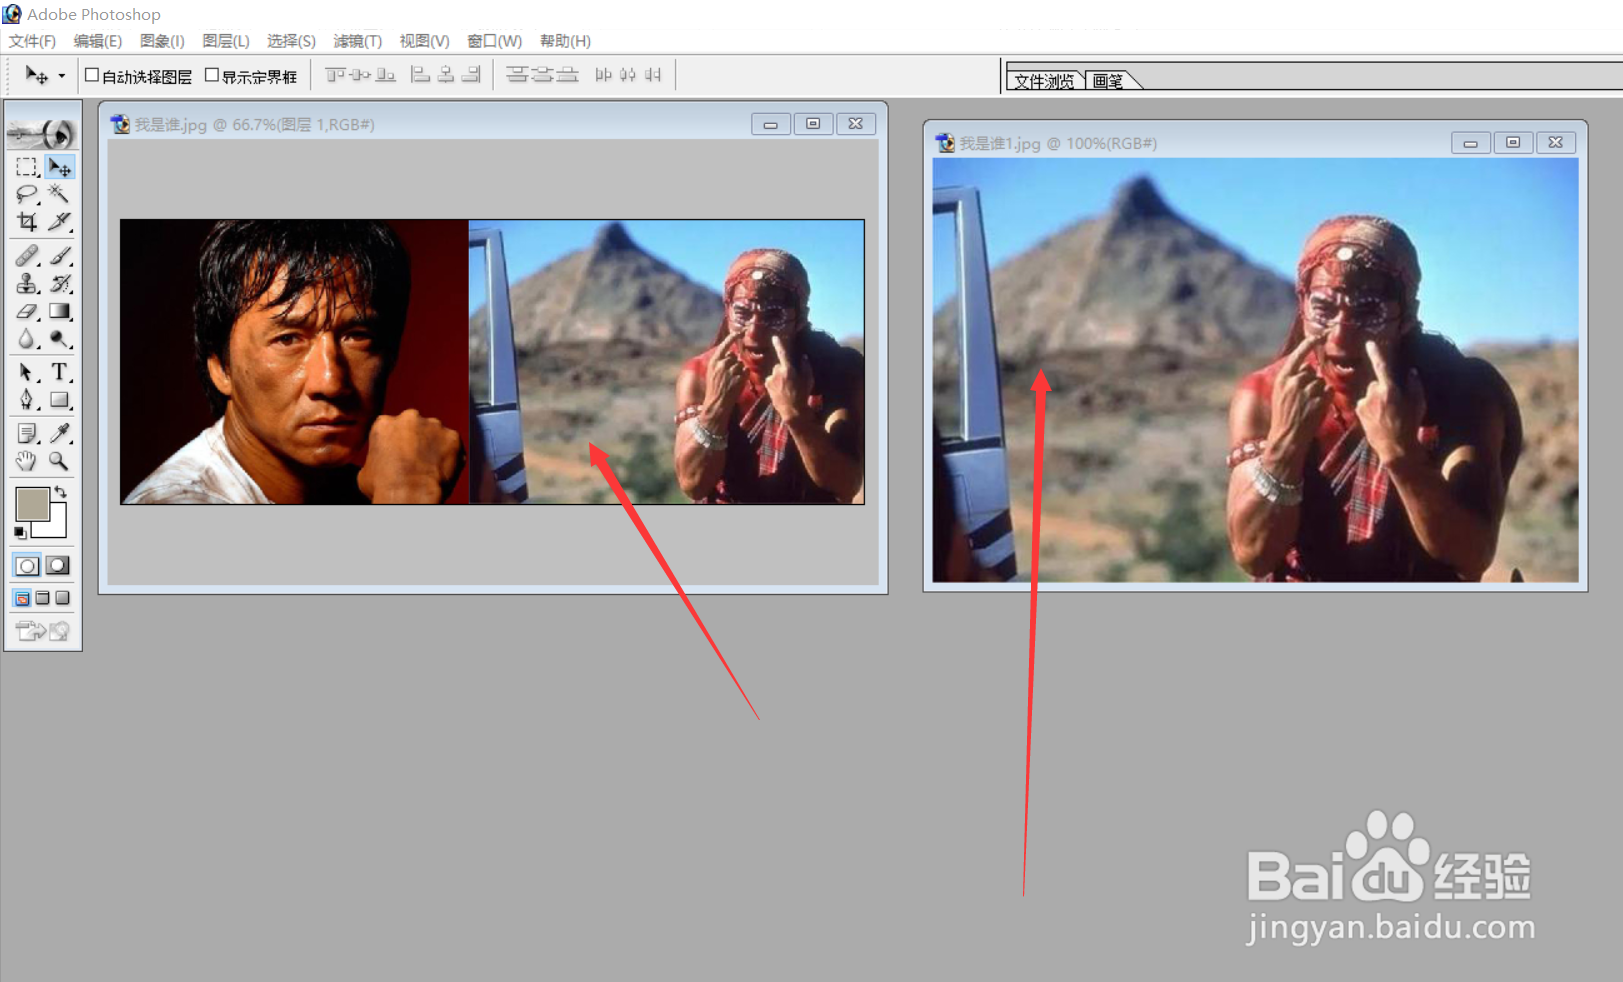Switch to the 文件浏览 tab

click(1044, 81)
